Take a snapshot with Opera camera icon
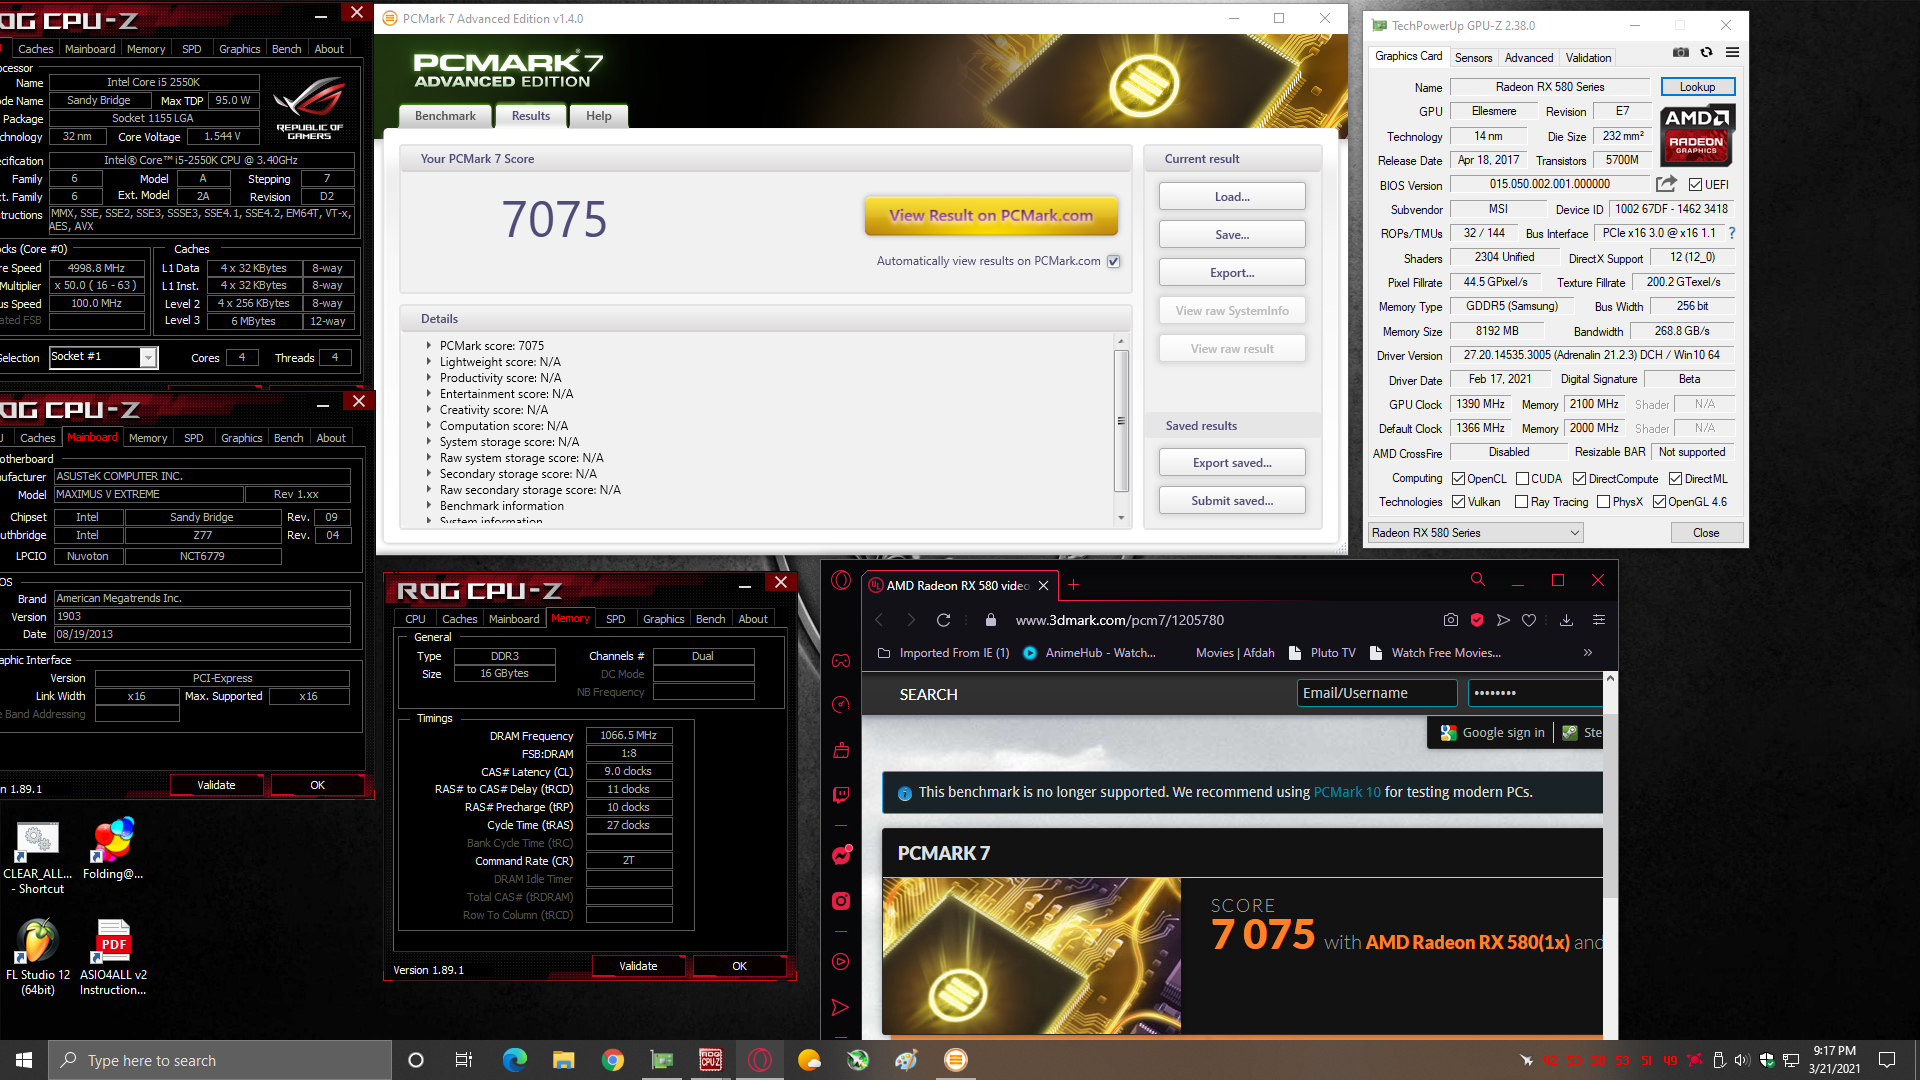The width and height of the screenshot is (1920, 1080). [1451, 620]
